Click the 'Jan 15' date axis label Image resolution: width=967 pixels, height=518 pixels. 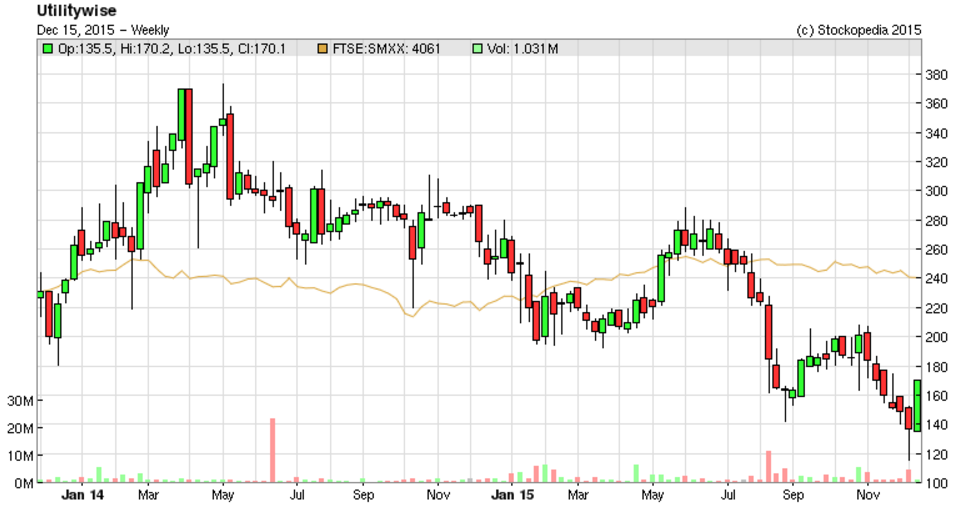pos(512,495)
